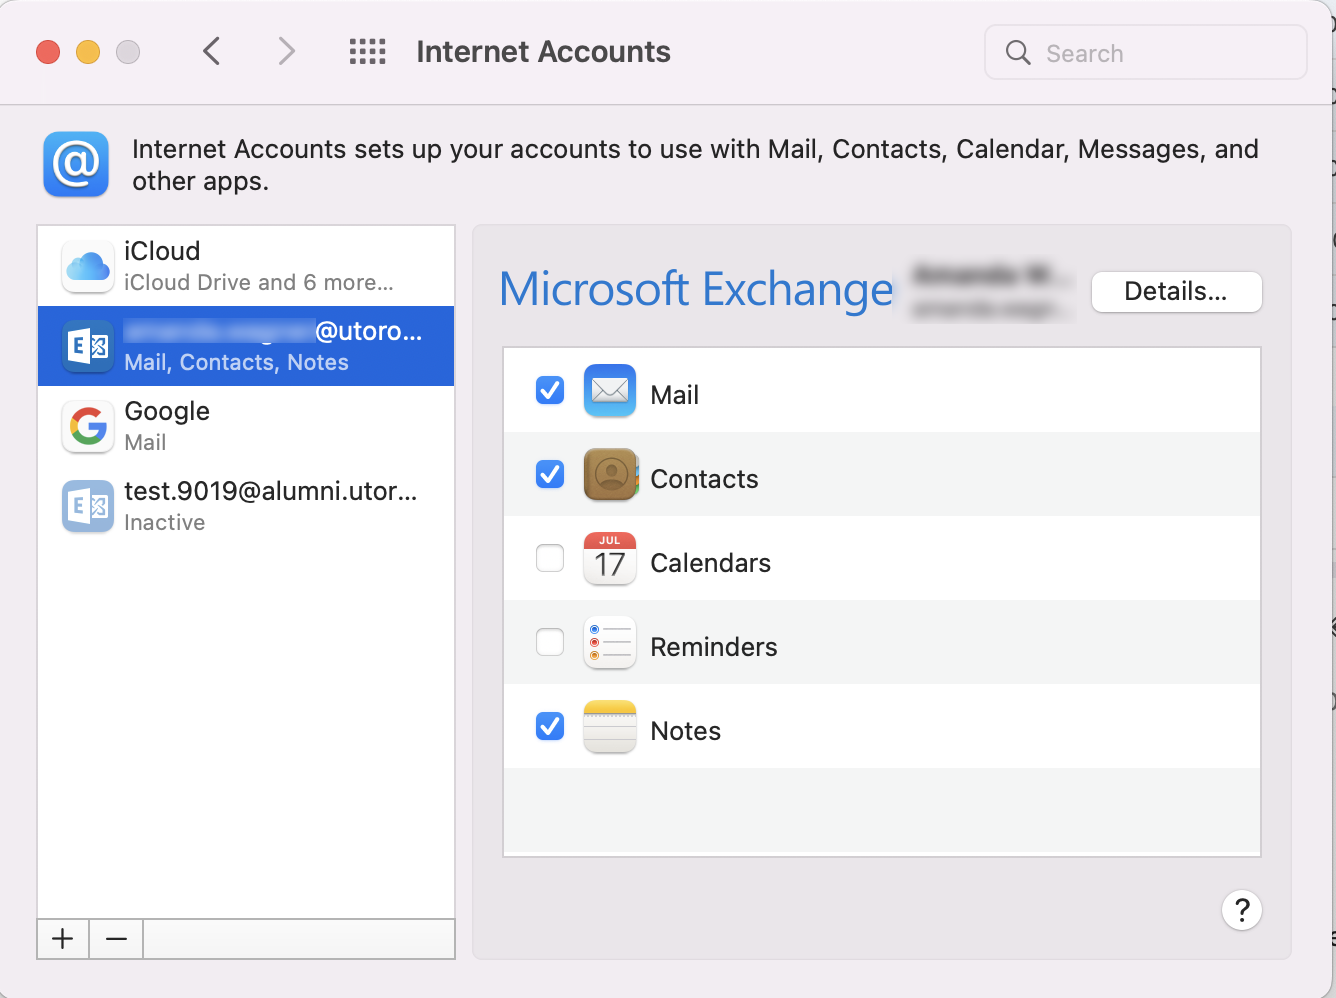Click the inactive Exchange account icon
Image resolution: width=1336 pixels, height=998 pixels.
[x=88, y=506]
